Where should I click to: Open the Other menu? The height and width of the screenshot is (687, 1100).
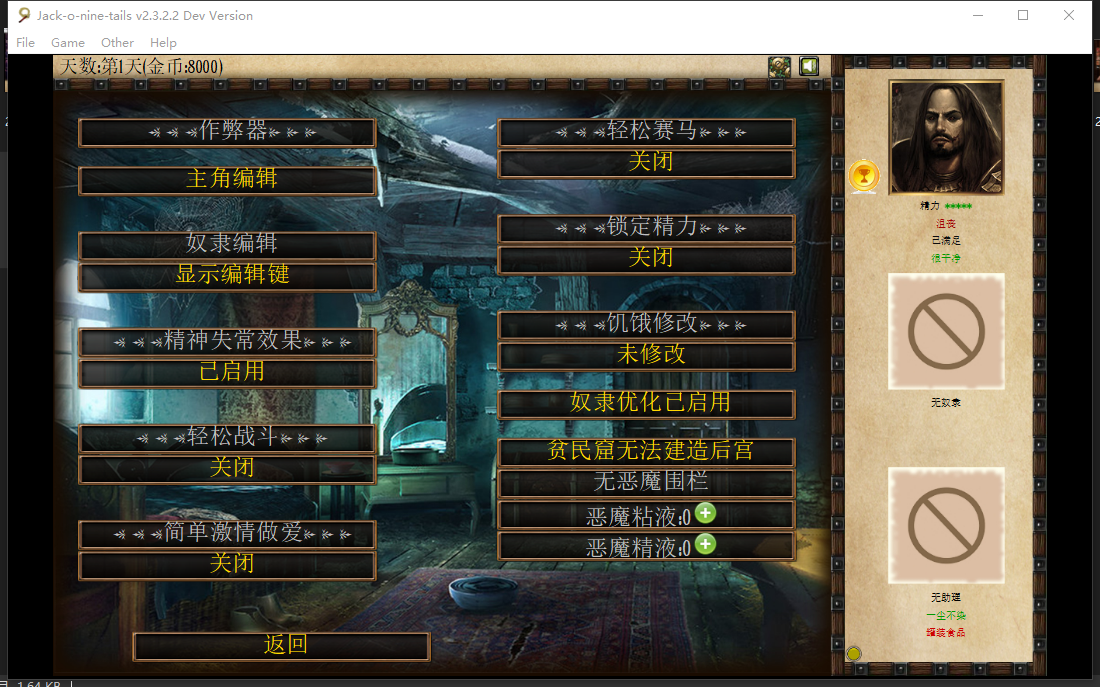(x=117, y=43)
